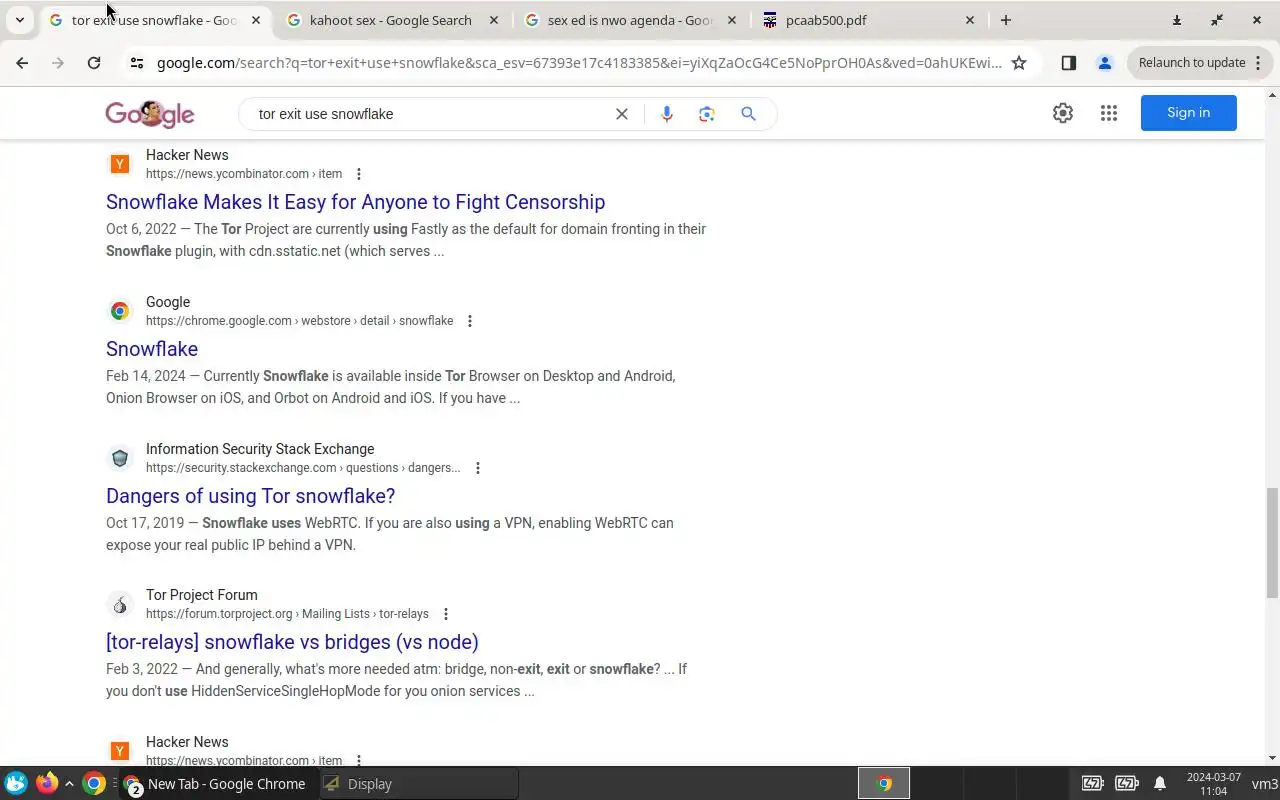Click the vm3 label in the taskbar
The height and width of the screenshot is (800, 1280).
tap(1264, 784)
